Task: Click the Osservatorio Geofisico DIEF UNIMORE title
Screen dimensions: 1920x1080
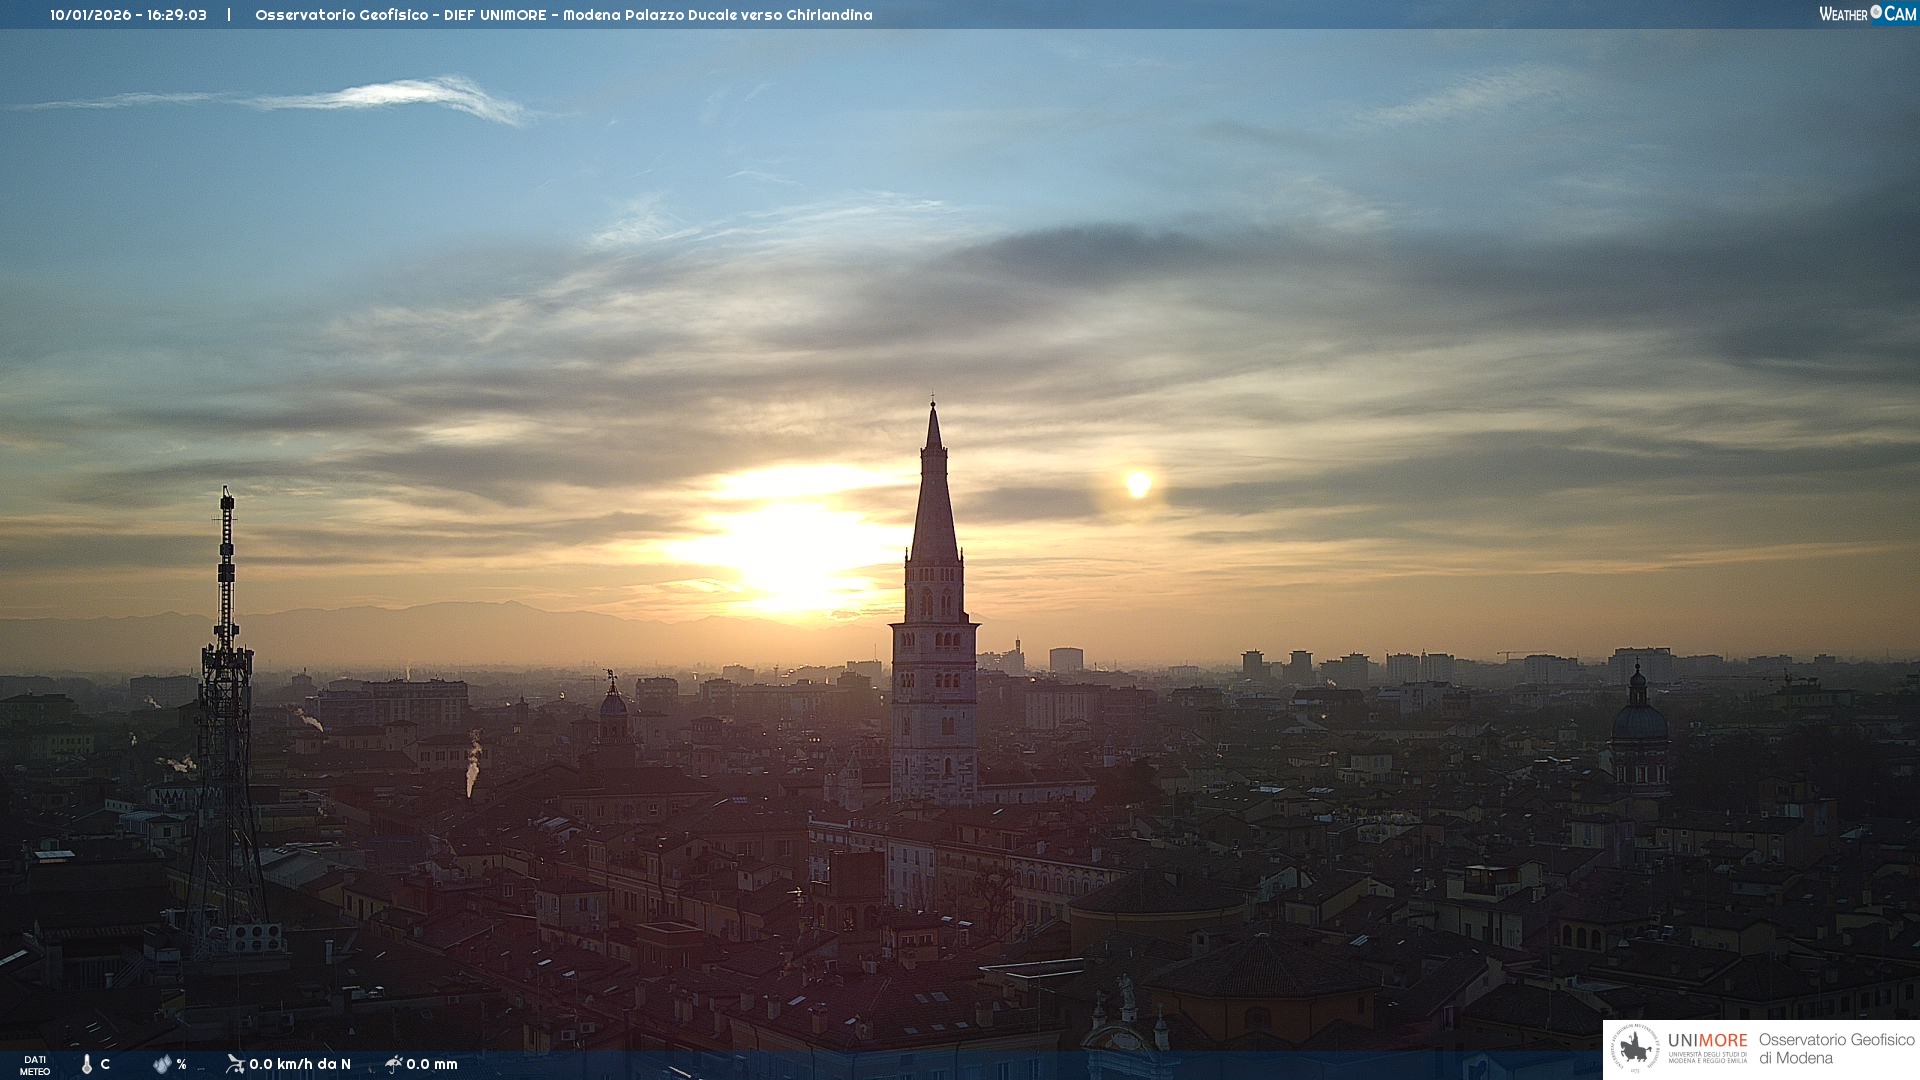Action: (563, 15)
